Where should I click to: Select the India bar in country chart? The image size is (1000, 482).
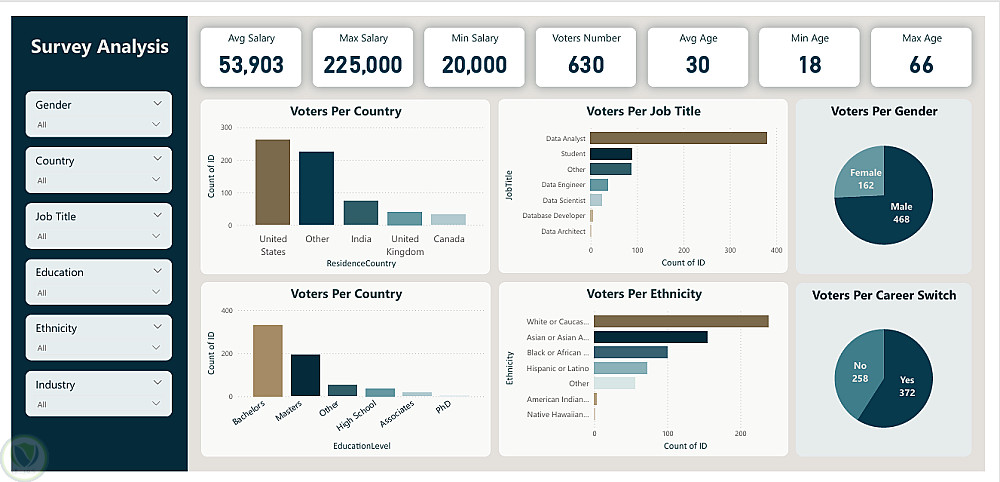(x=360, y=213)
